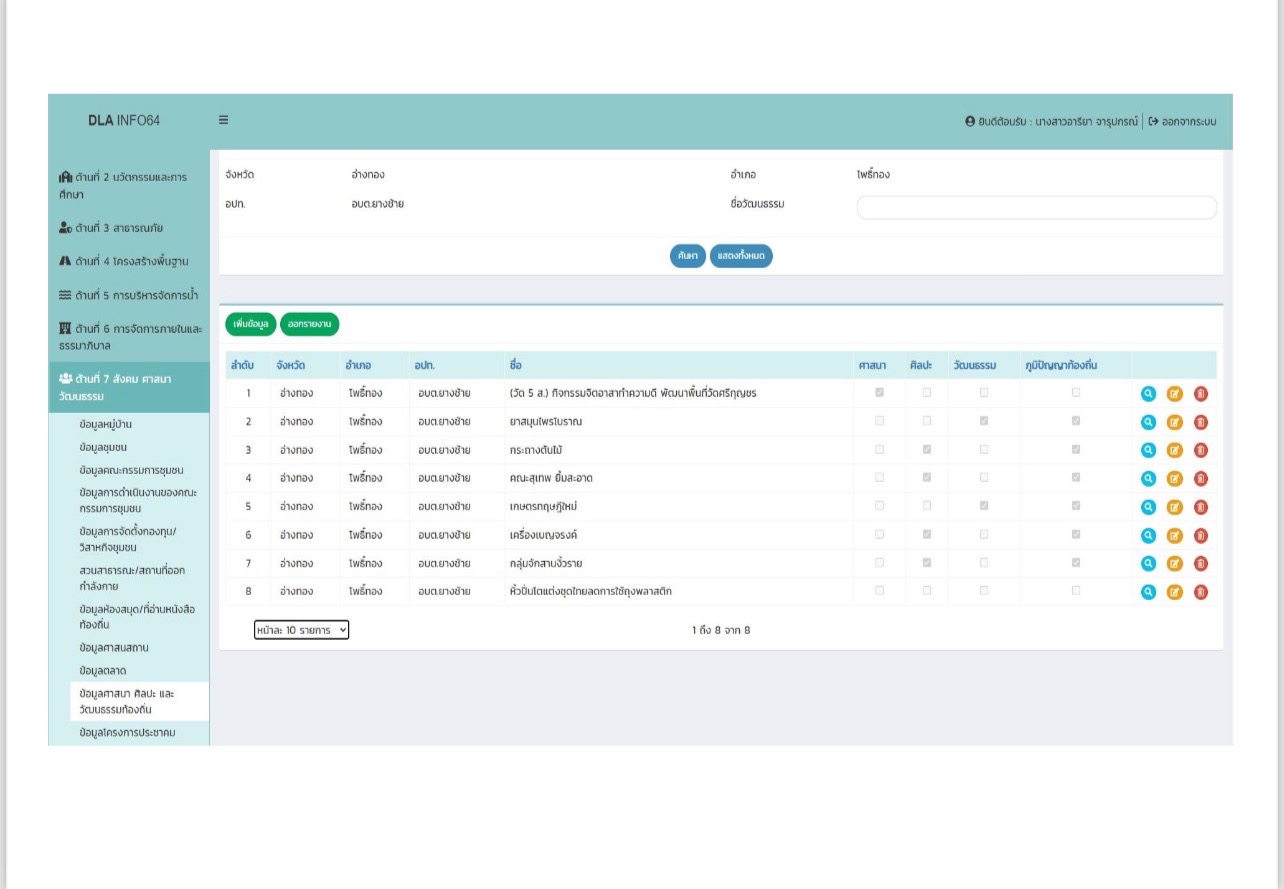Collapse ด้านที่ 7 สังคม ศาสนา วัฒนธรรม section
The height and width of the screenshot is (889, 1284).
coord(129,387)
